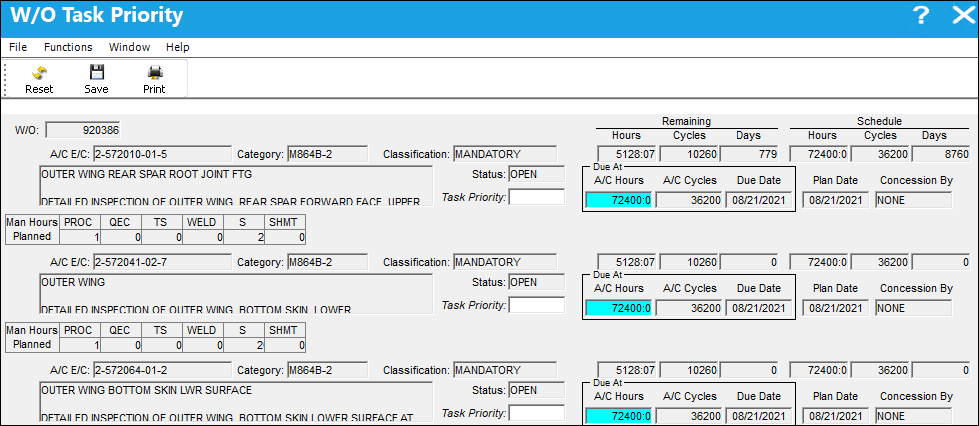This screenshot has height=426, width=979.
Task: Open the File menu
Action: [x=18, y=47]
